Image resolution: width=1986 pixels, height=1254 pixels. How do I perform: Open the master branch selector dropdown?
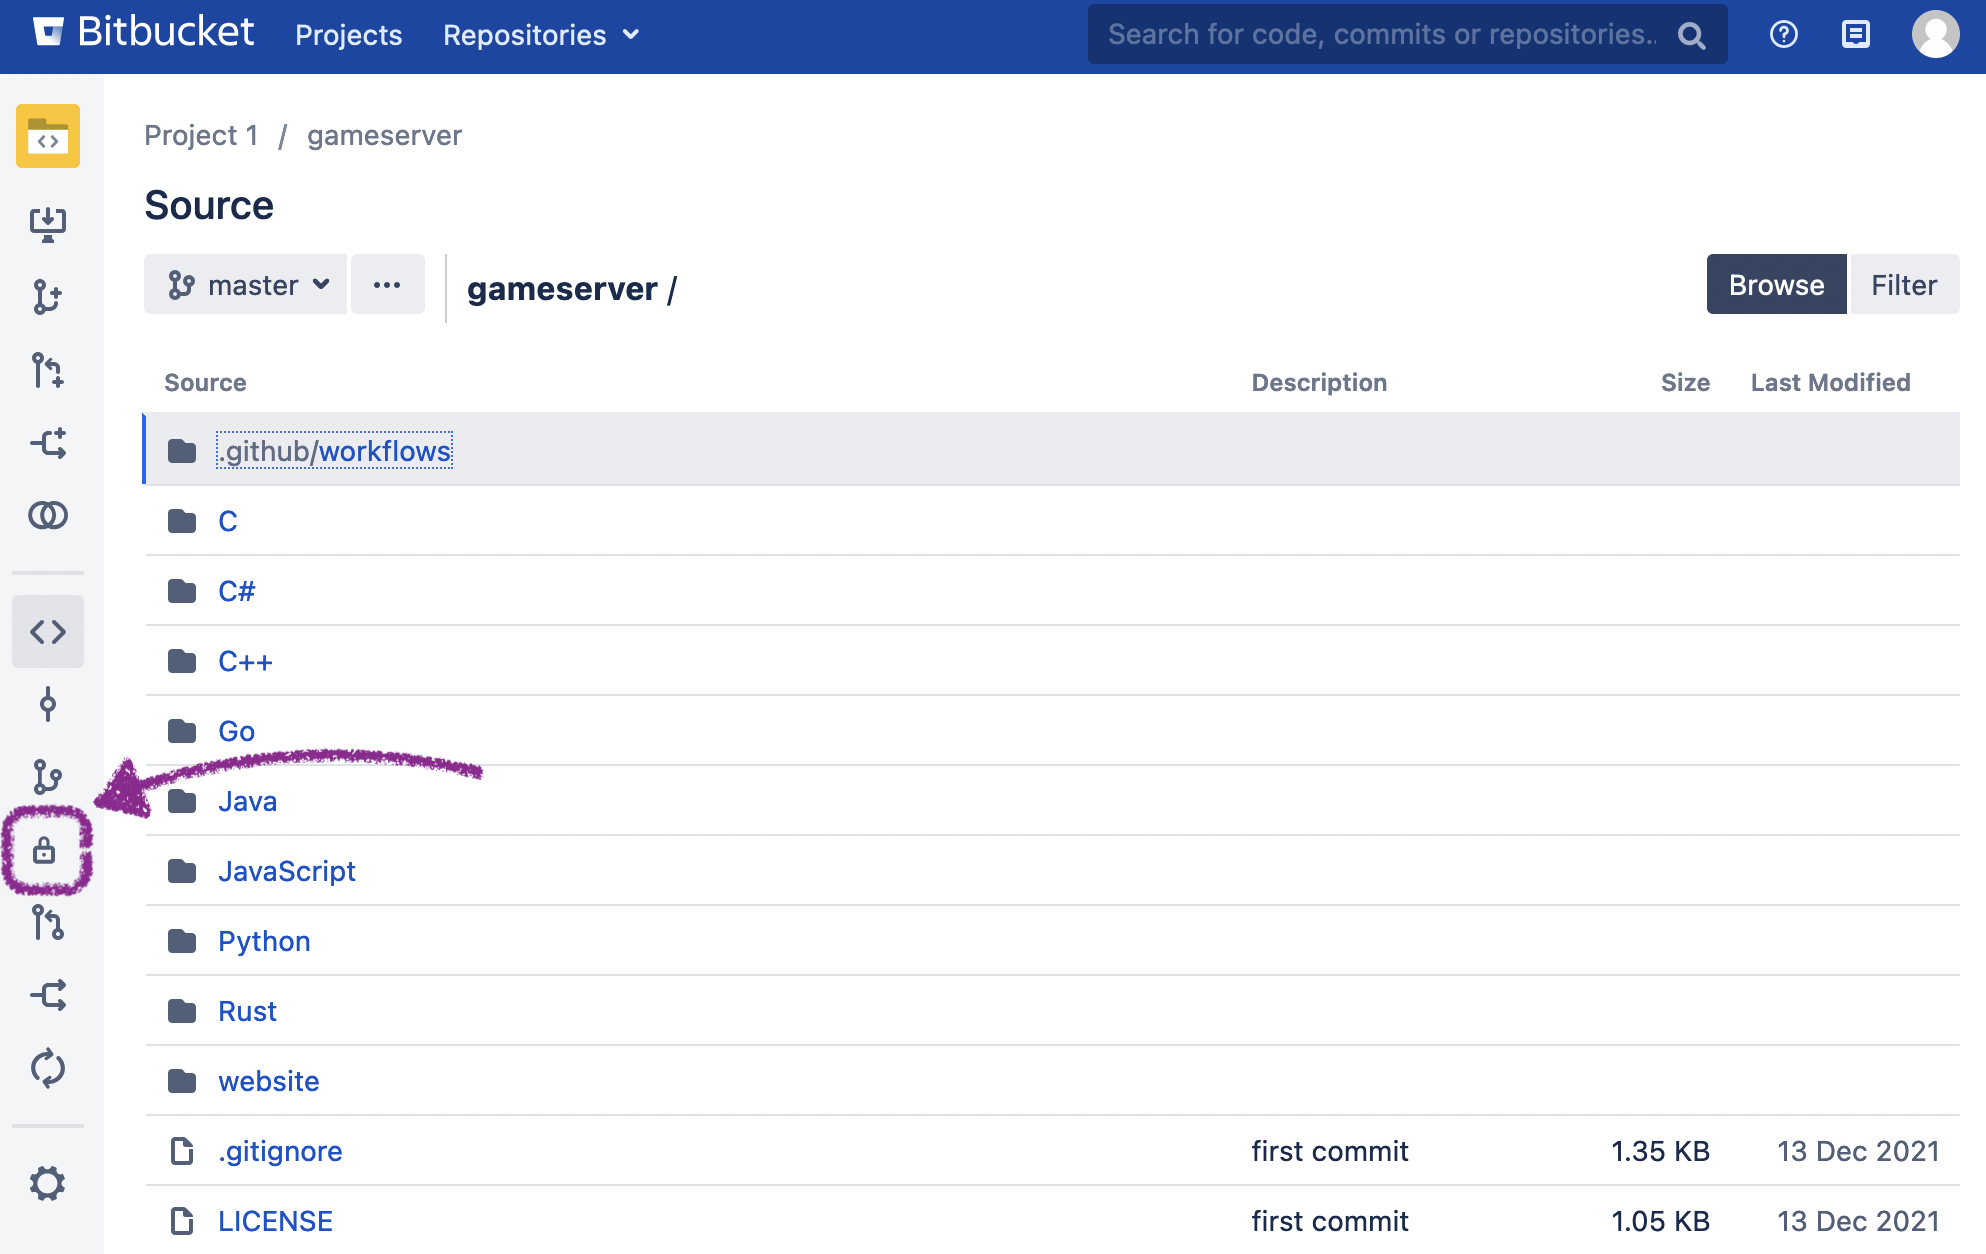246,285
